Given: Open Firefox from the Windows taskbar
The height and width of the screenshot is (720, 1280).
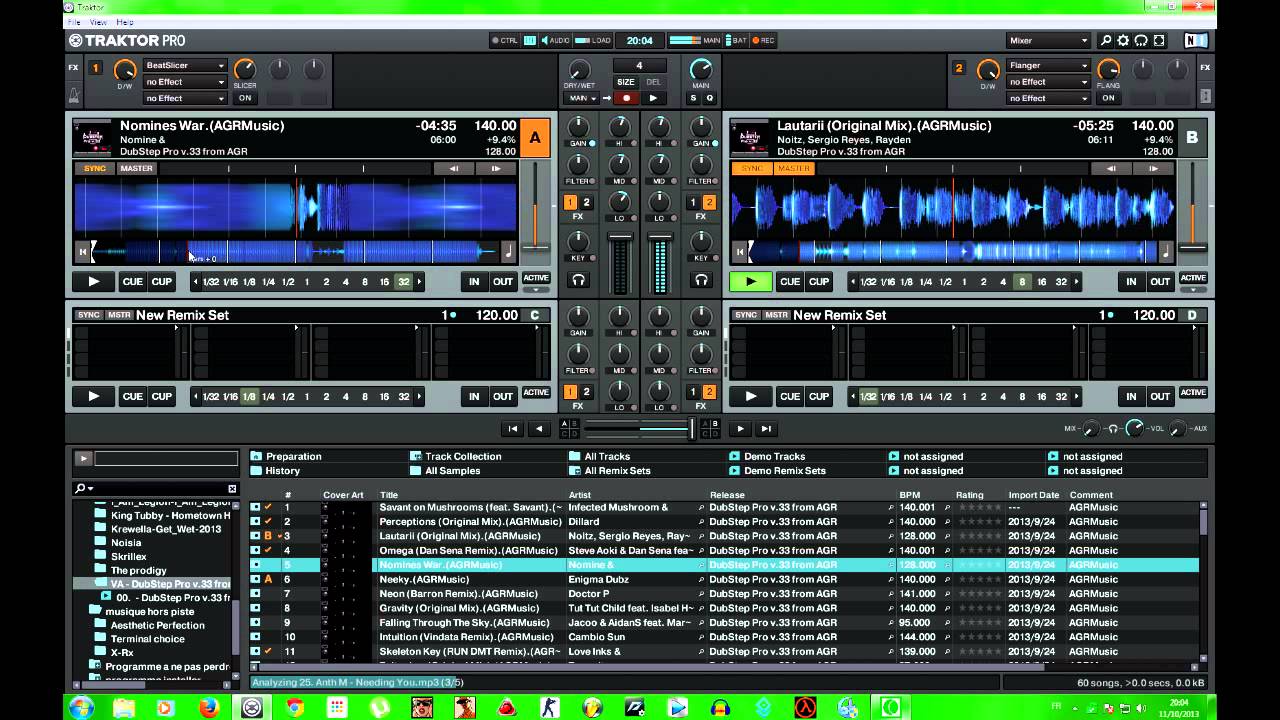Looking at the screenshot, I should [x=209, y=707].
